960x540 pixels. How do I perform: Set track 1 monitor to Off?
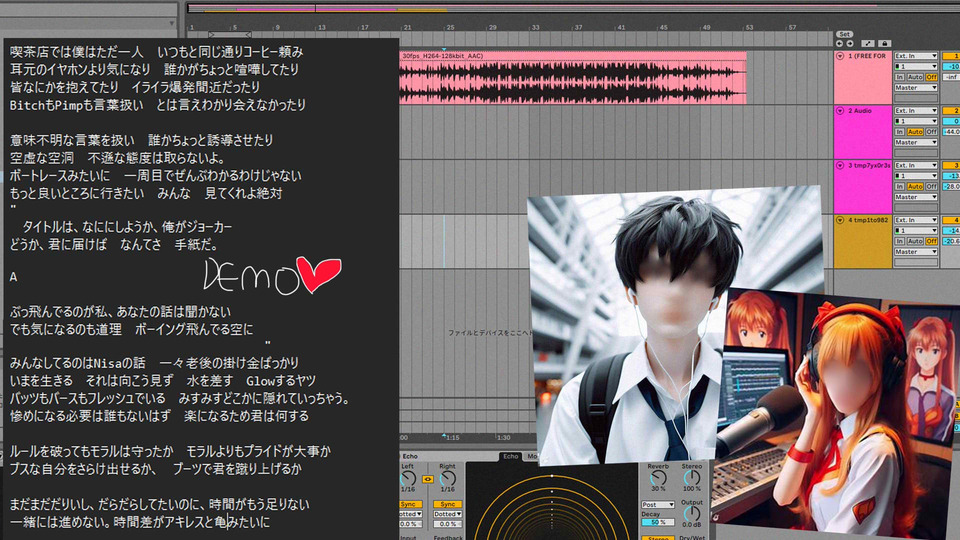[931, 77]
